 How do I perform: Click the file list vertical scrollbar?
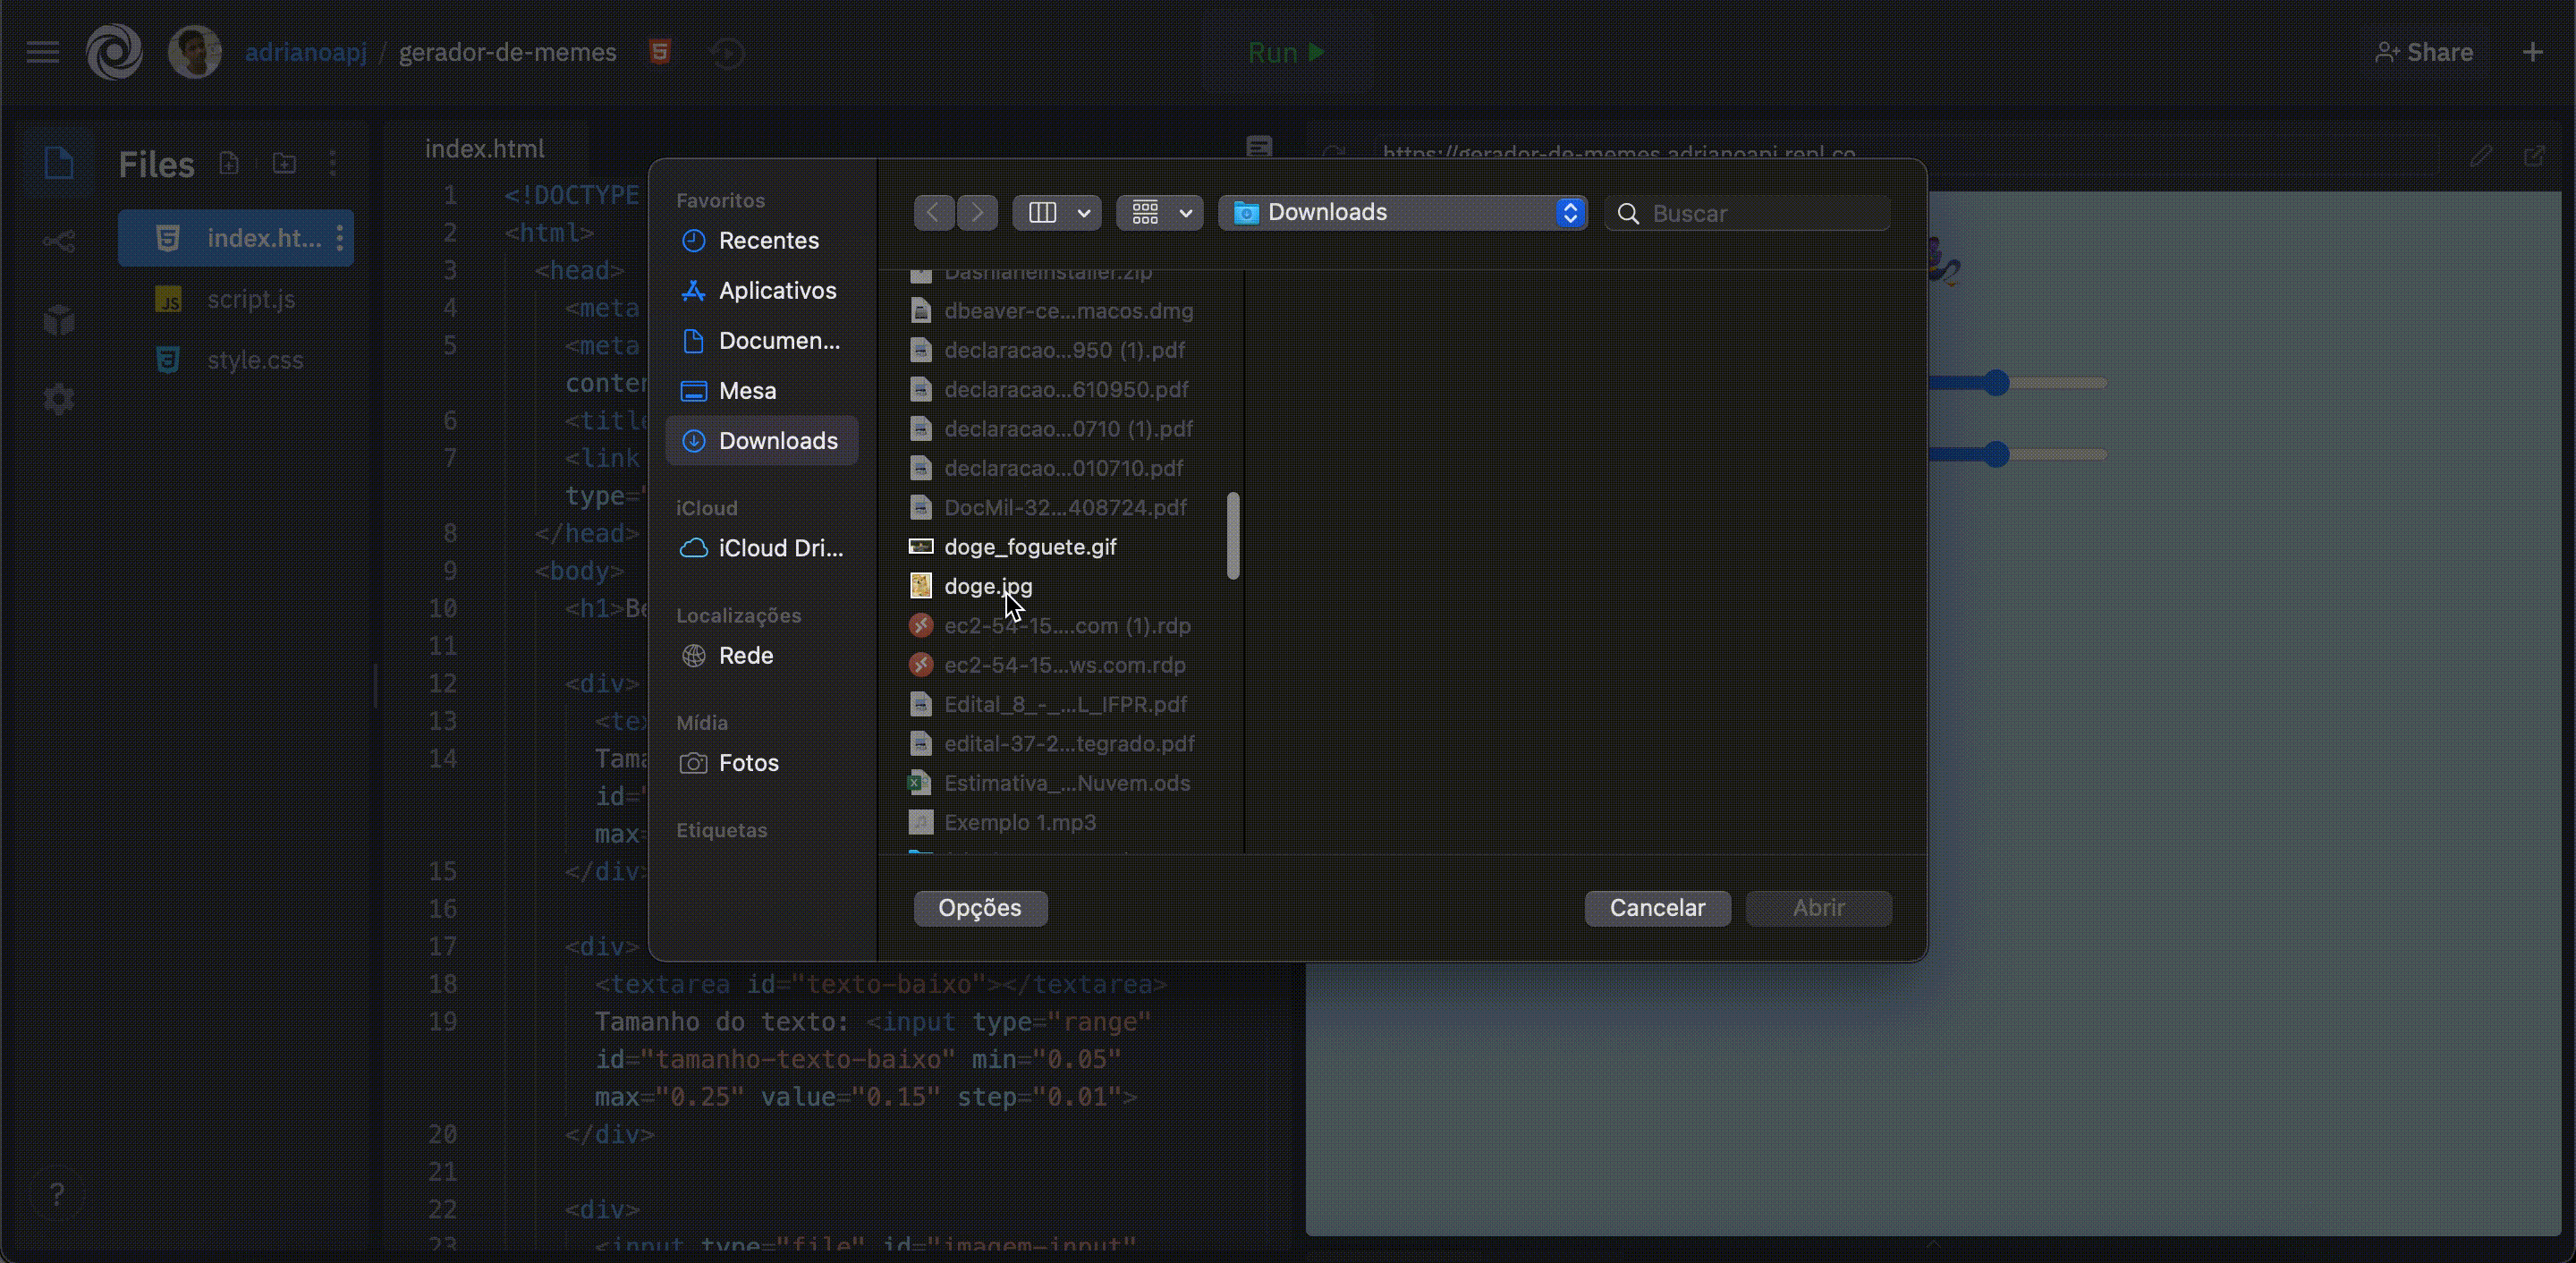1232,535
